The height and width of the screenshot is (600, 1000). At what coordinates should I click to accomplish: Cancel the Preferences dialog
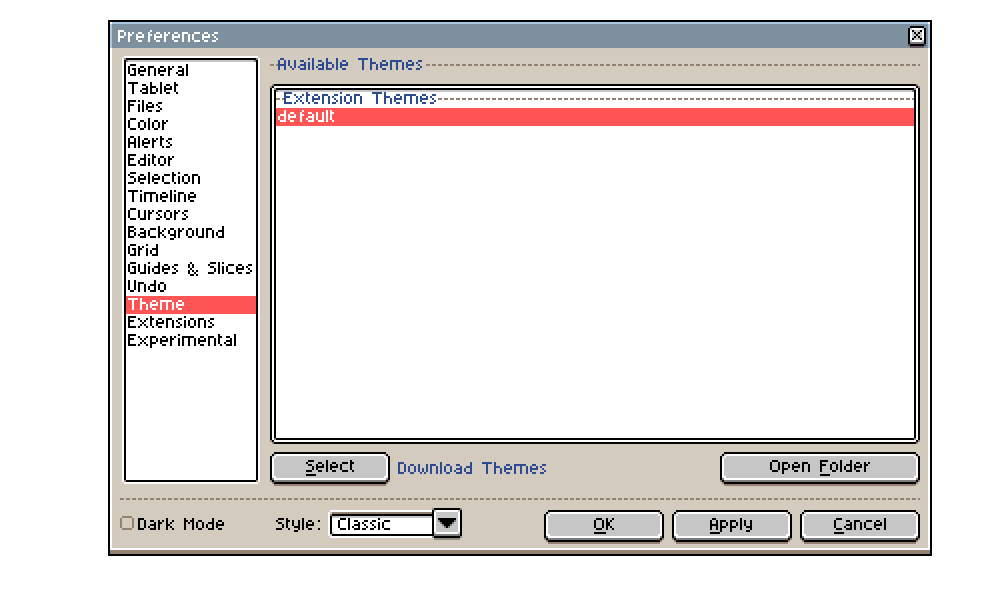click(860, 525)
